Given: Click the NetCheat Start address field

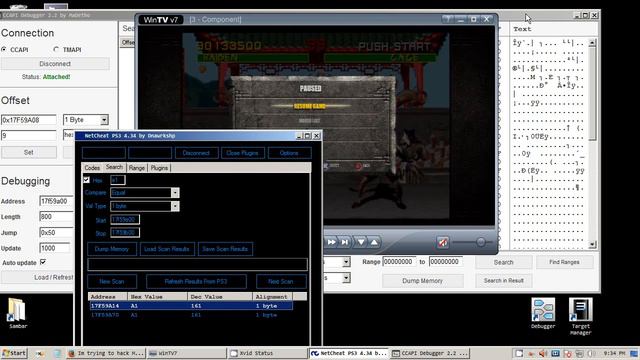Looking at the screenshot, I should tap(125, 220).
